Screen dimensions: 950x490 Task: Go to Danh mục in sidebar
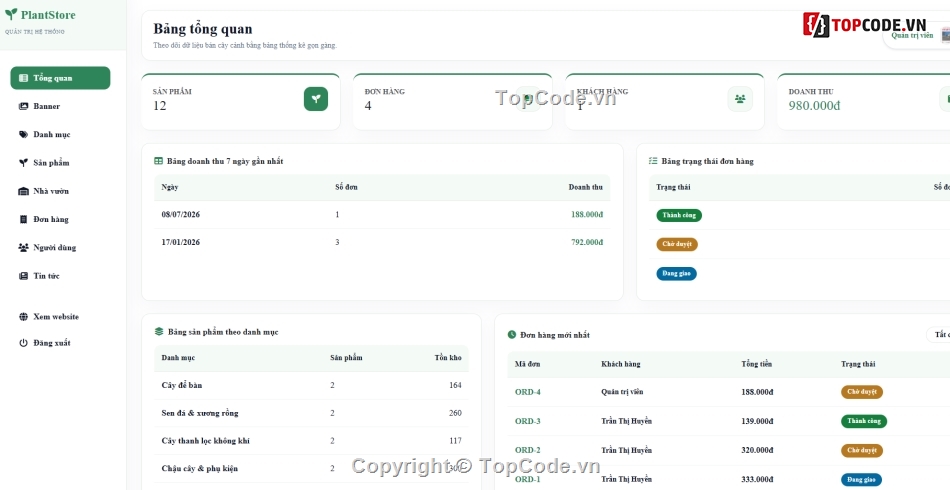click(60, 134)
